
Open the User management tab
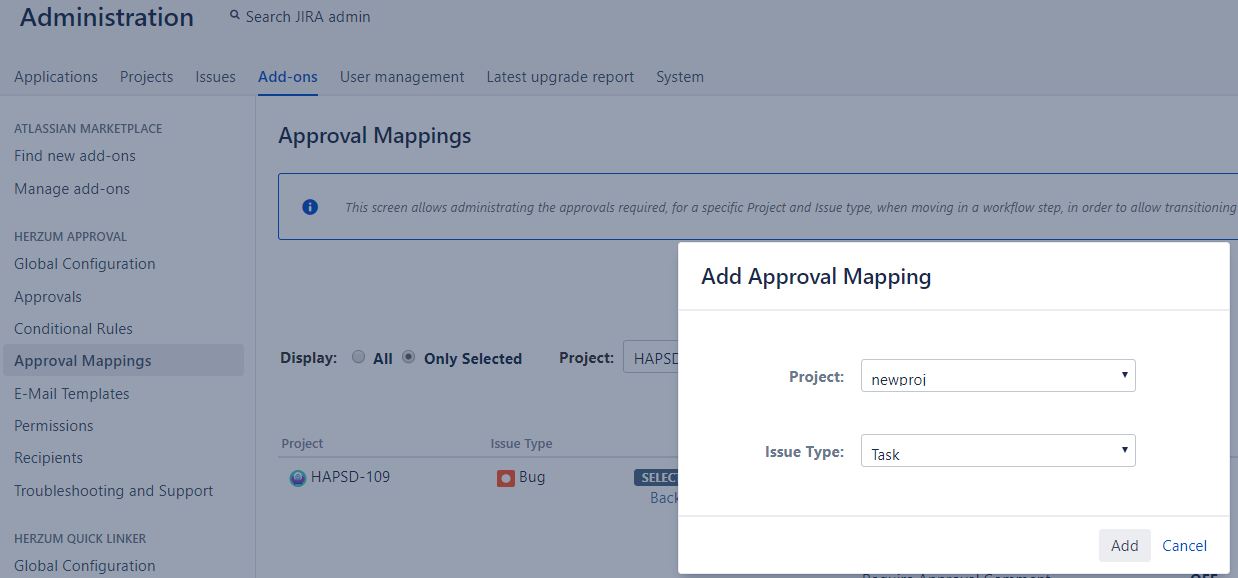(x=402, y=77)
